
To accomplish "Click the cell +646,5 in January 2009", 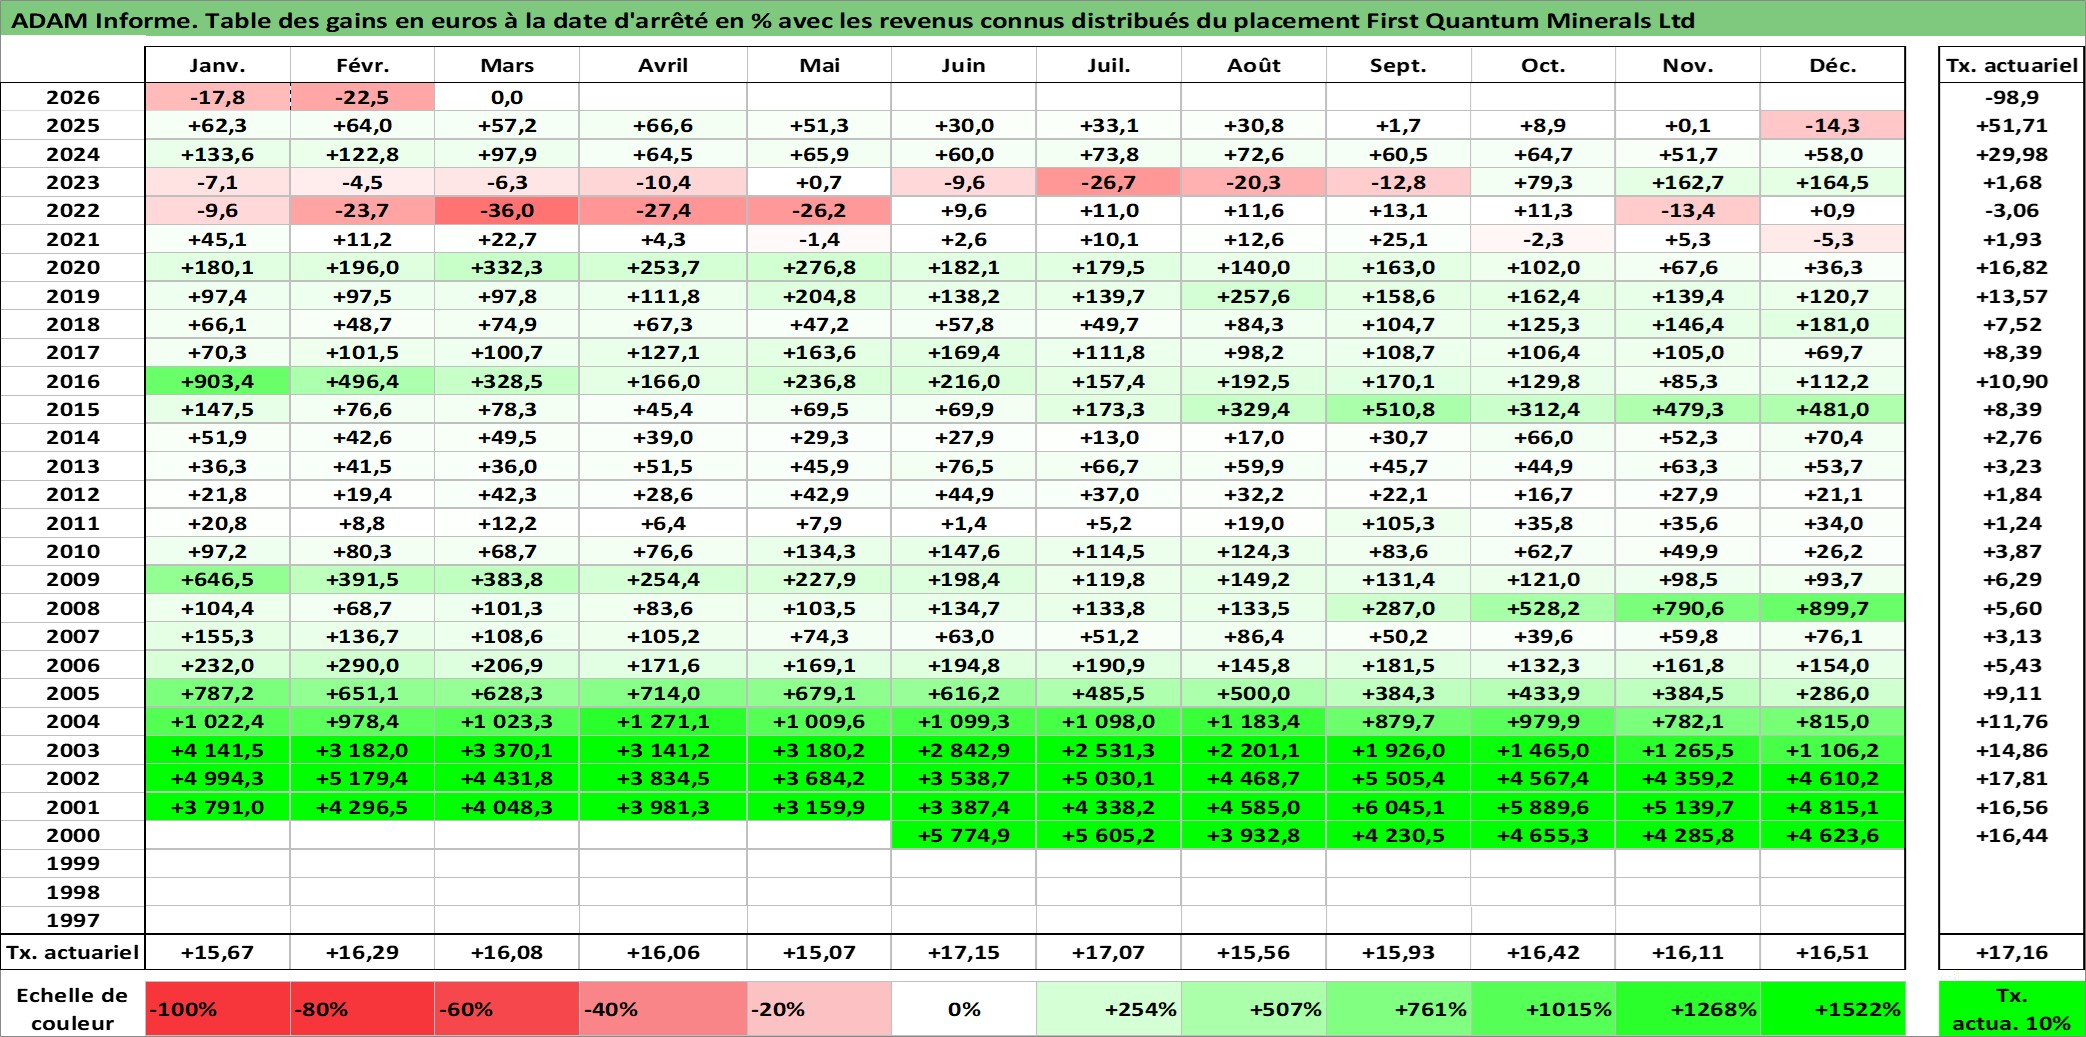I will [218, 579].
